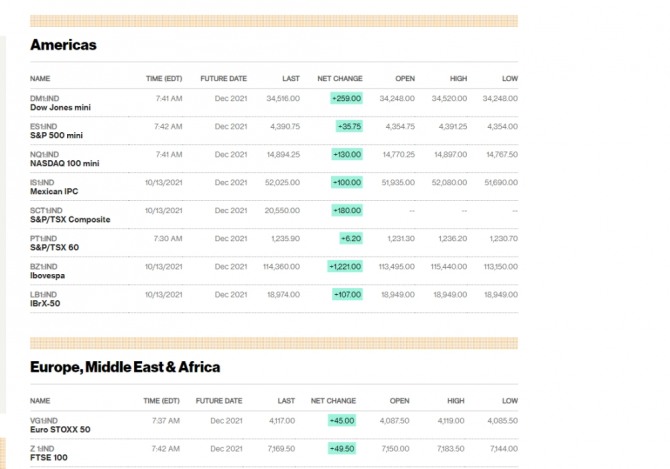Open the Euro STOXX 50 link

(60, 429)
